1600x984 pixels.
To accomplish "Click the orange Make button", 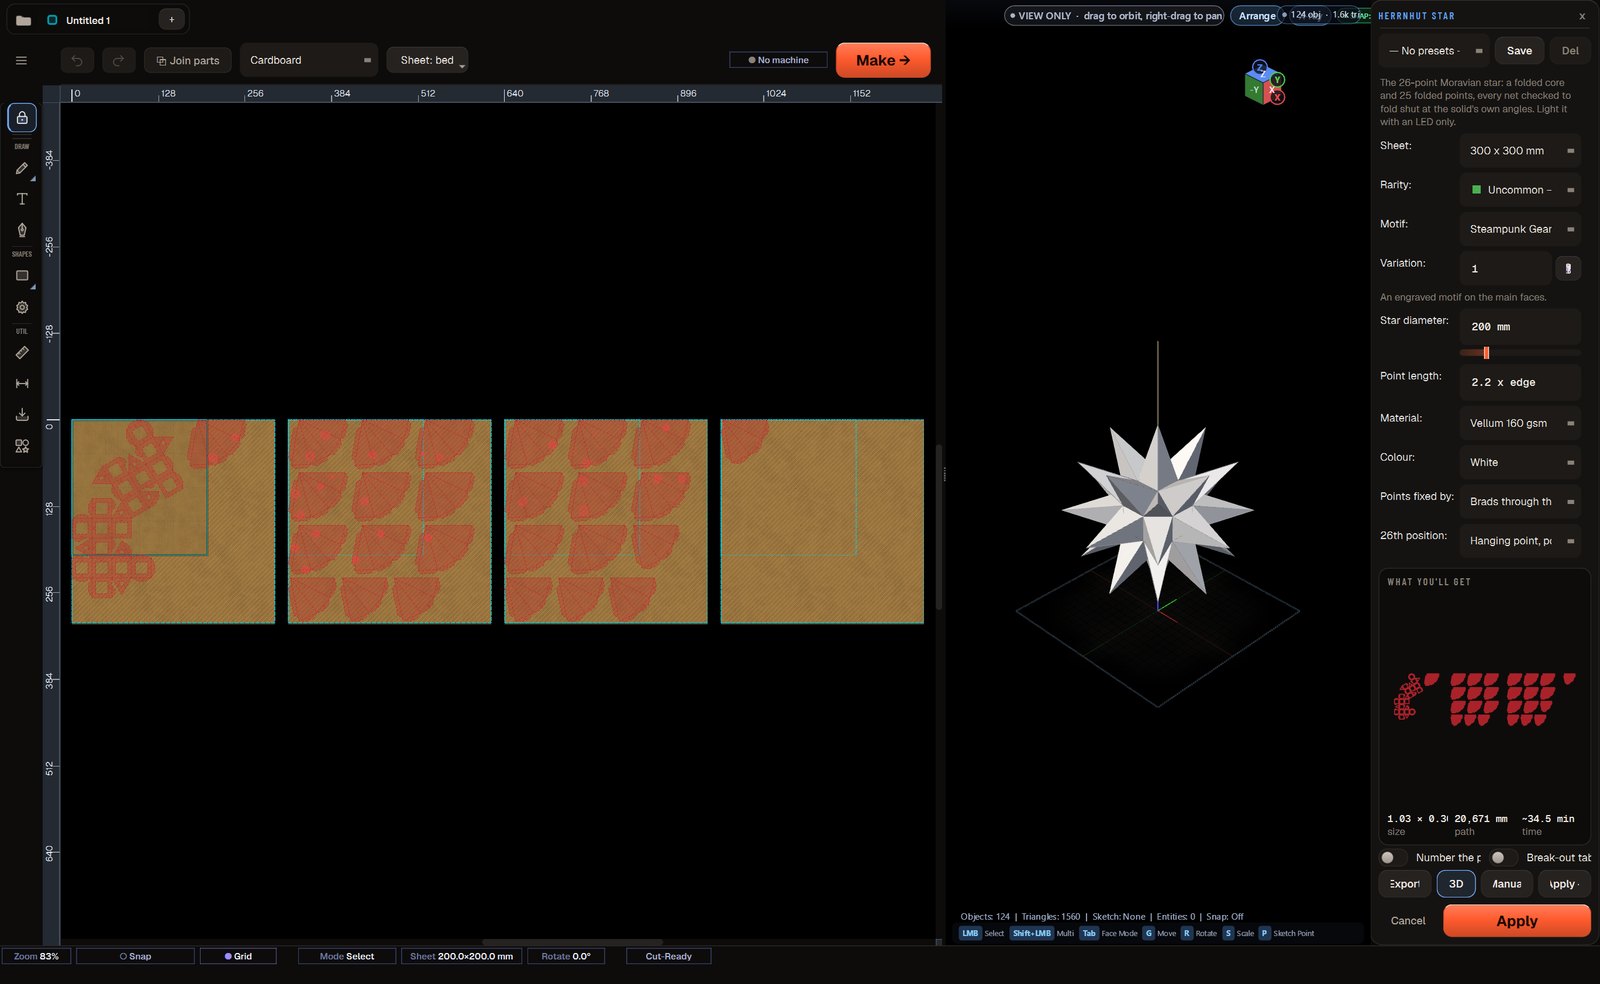I will [883, 60].
